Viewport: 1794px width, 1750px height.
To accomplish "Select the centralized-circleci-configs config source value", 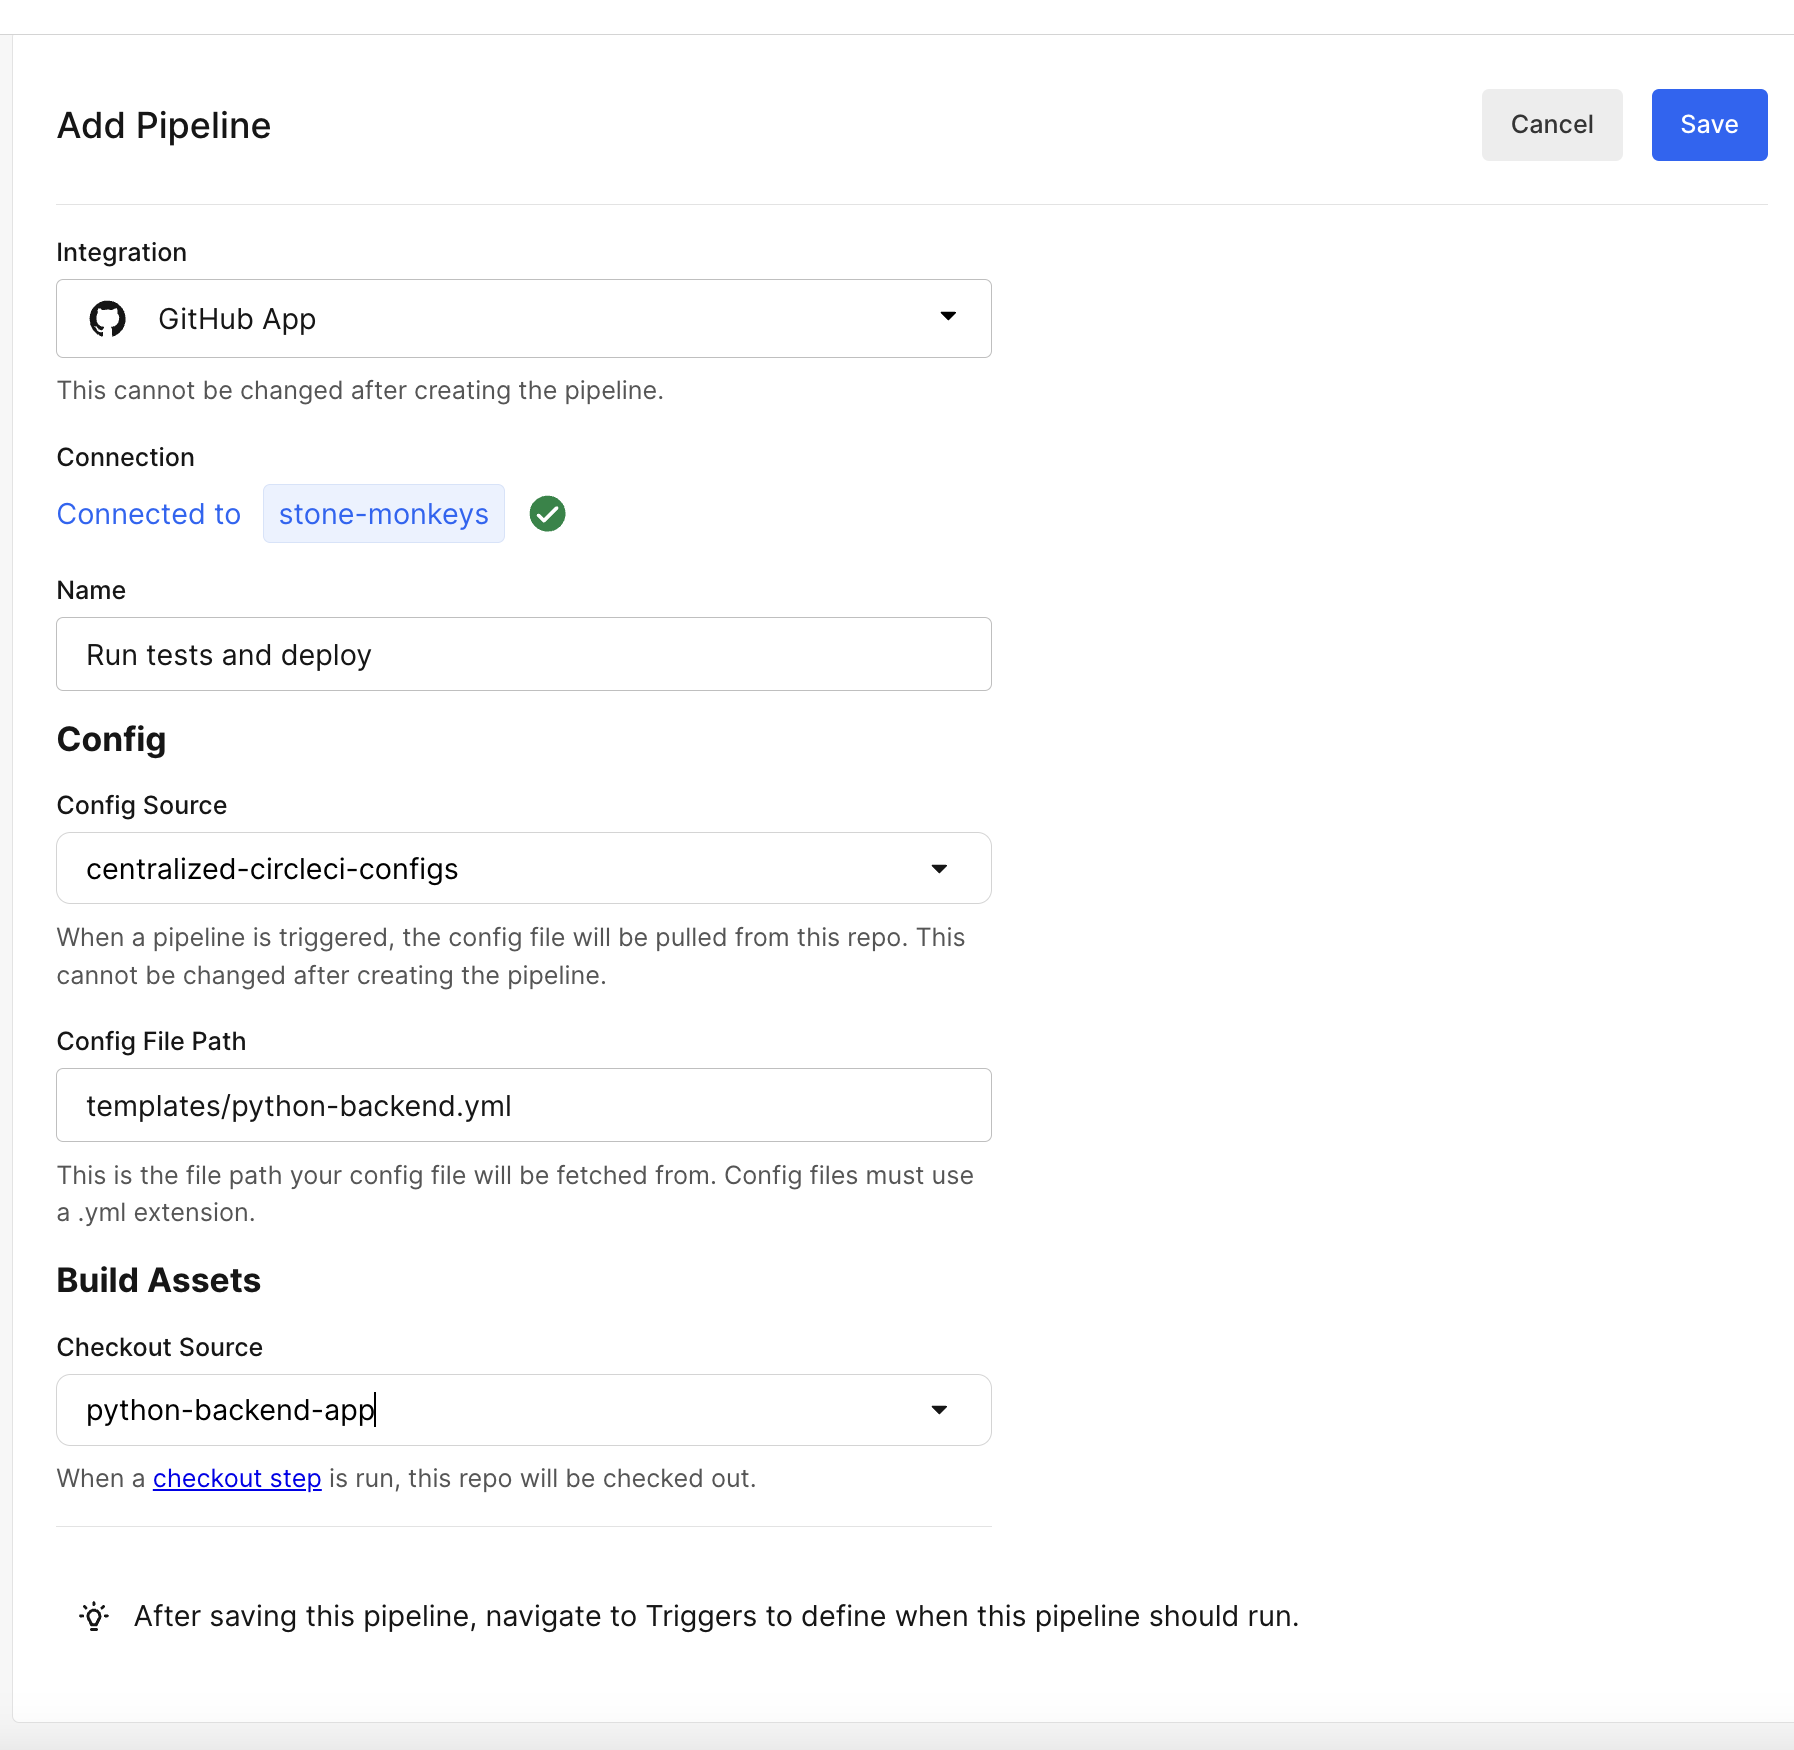I will [x=273, y=868].
